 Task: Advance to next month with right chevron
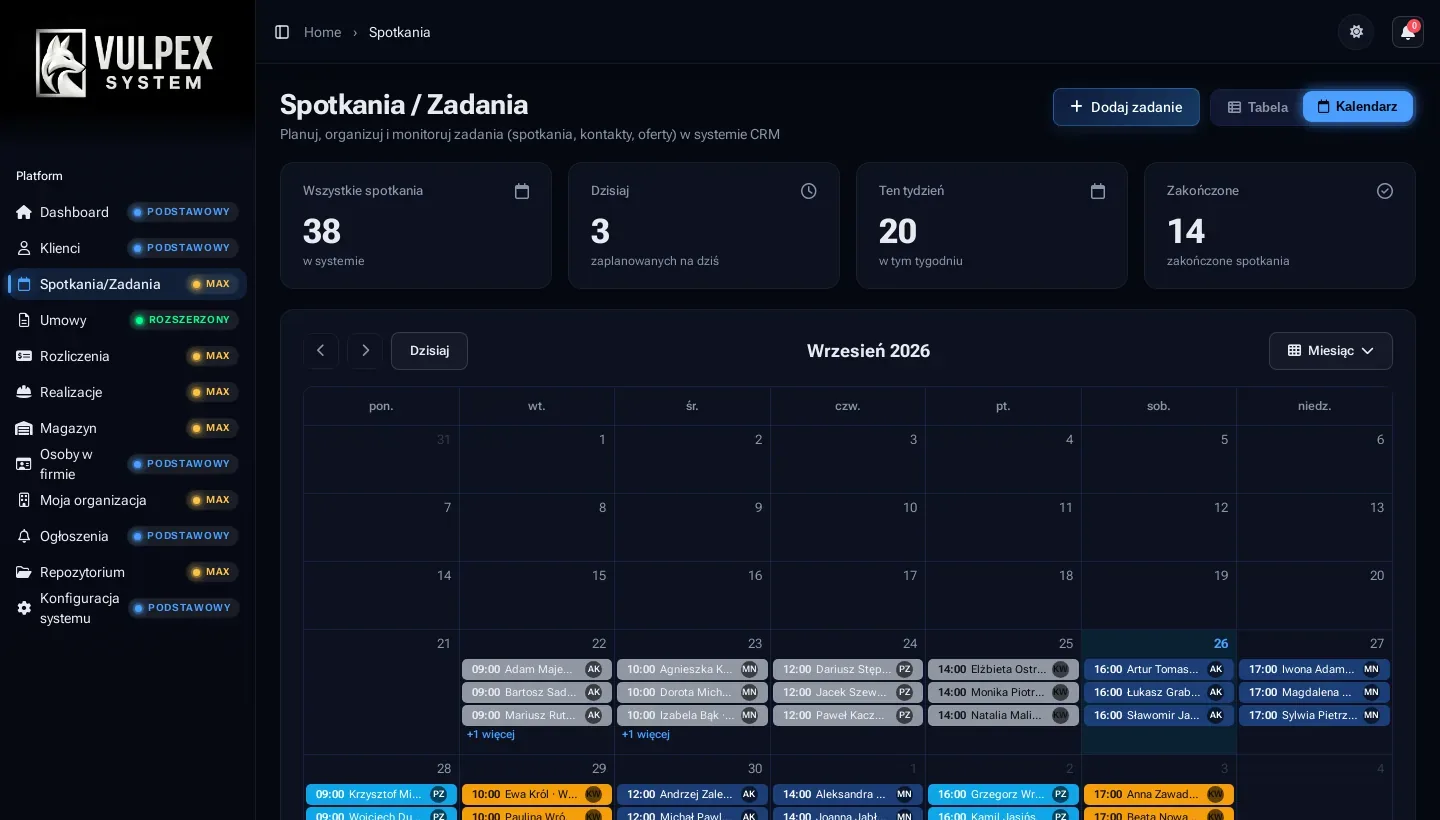365,351
